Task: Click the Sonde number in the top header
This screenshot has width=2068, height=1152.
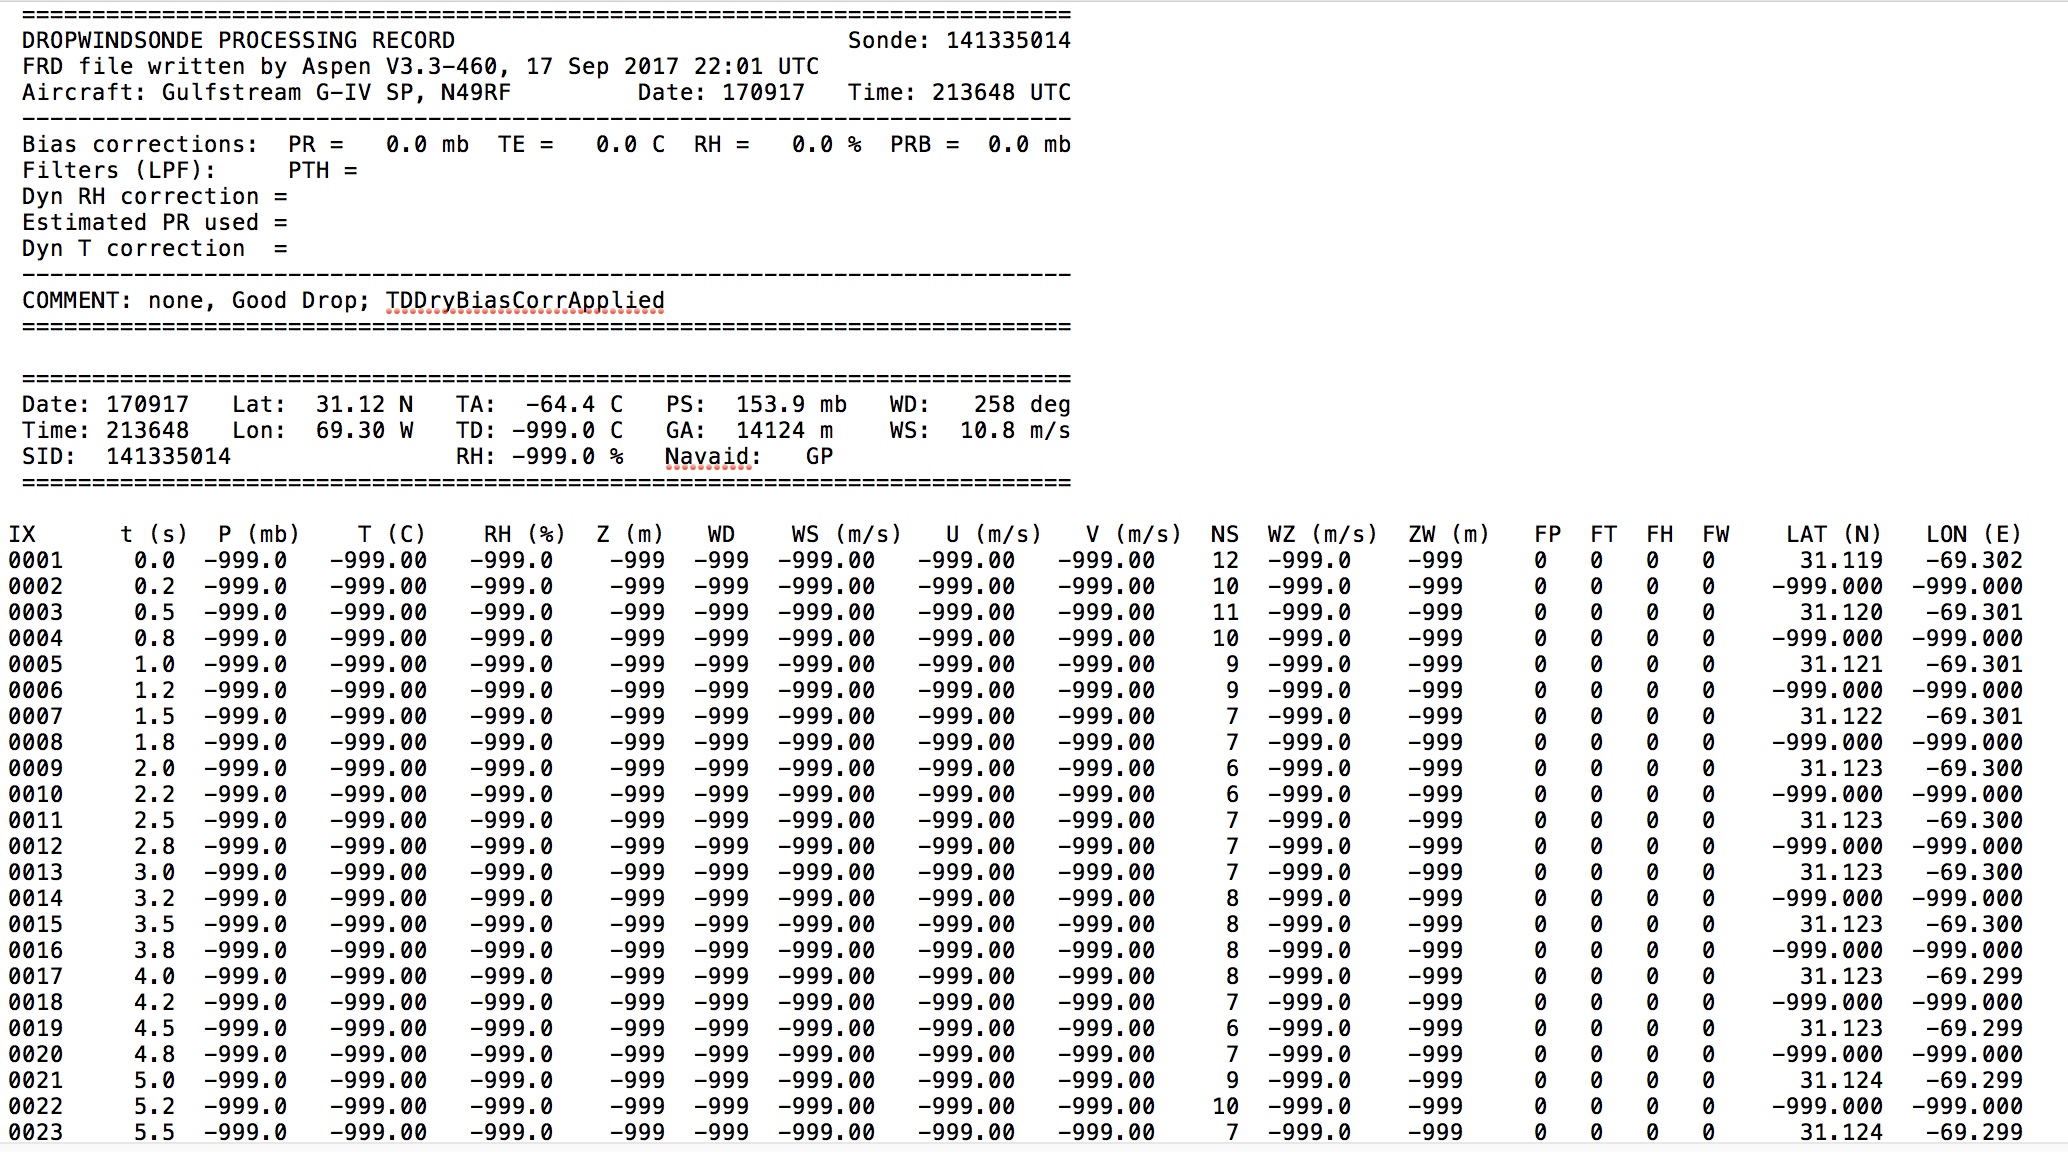Action: click(1007, 41)
